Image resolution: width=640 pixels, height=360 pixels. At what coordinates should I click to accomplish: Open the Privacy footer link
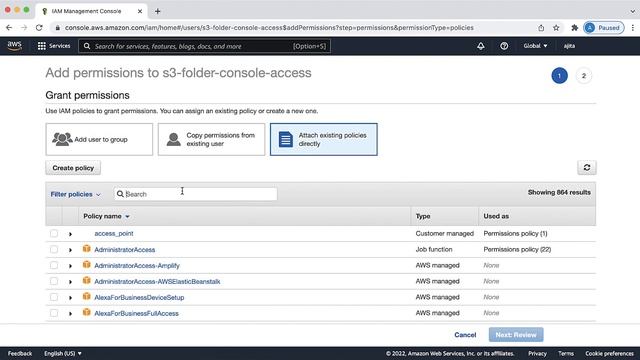pyautogui.click(x=537, y=353)
